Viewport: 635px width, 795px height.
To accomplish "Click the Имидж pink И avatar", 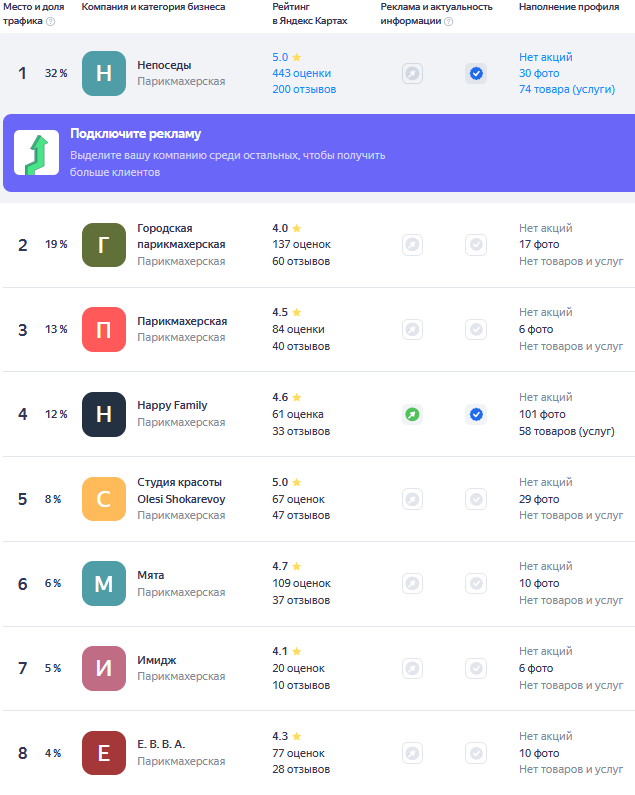I will (x=104, y=668).
